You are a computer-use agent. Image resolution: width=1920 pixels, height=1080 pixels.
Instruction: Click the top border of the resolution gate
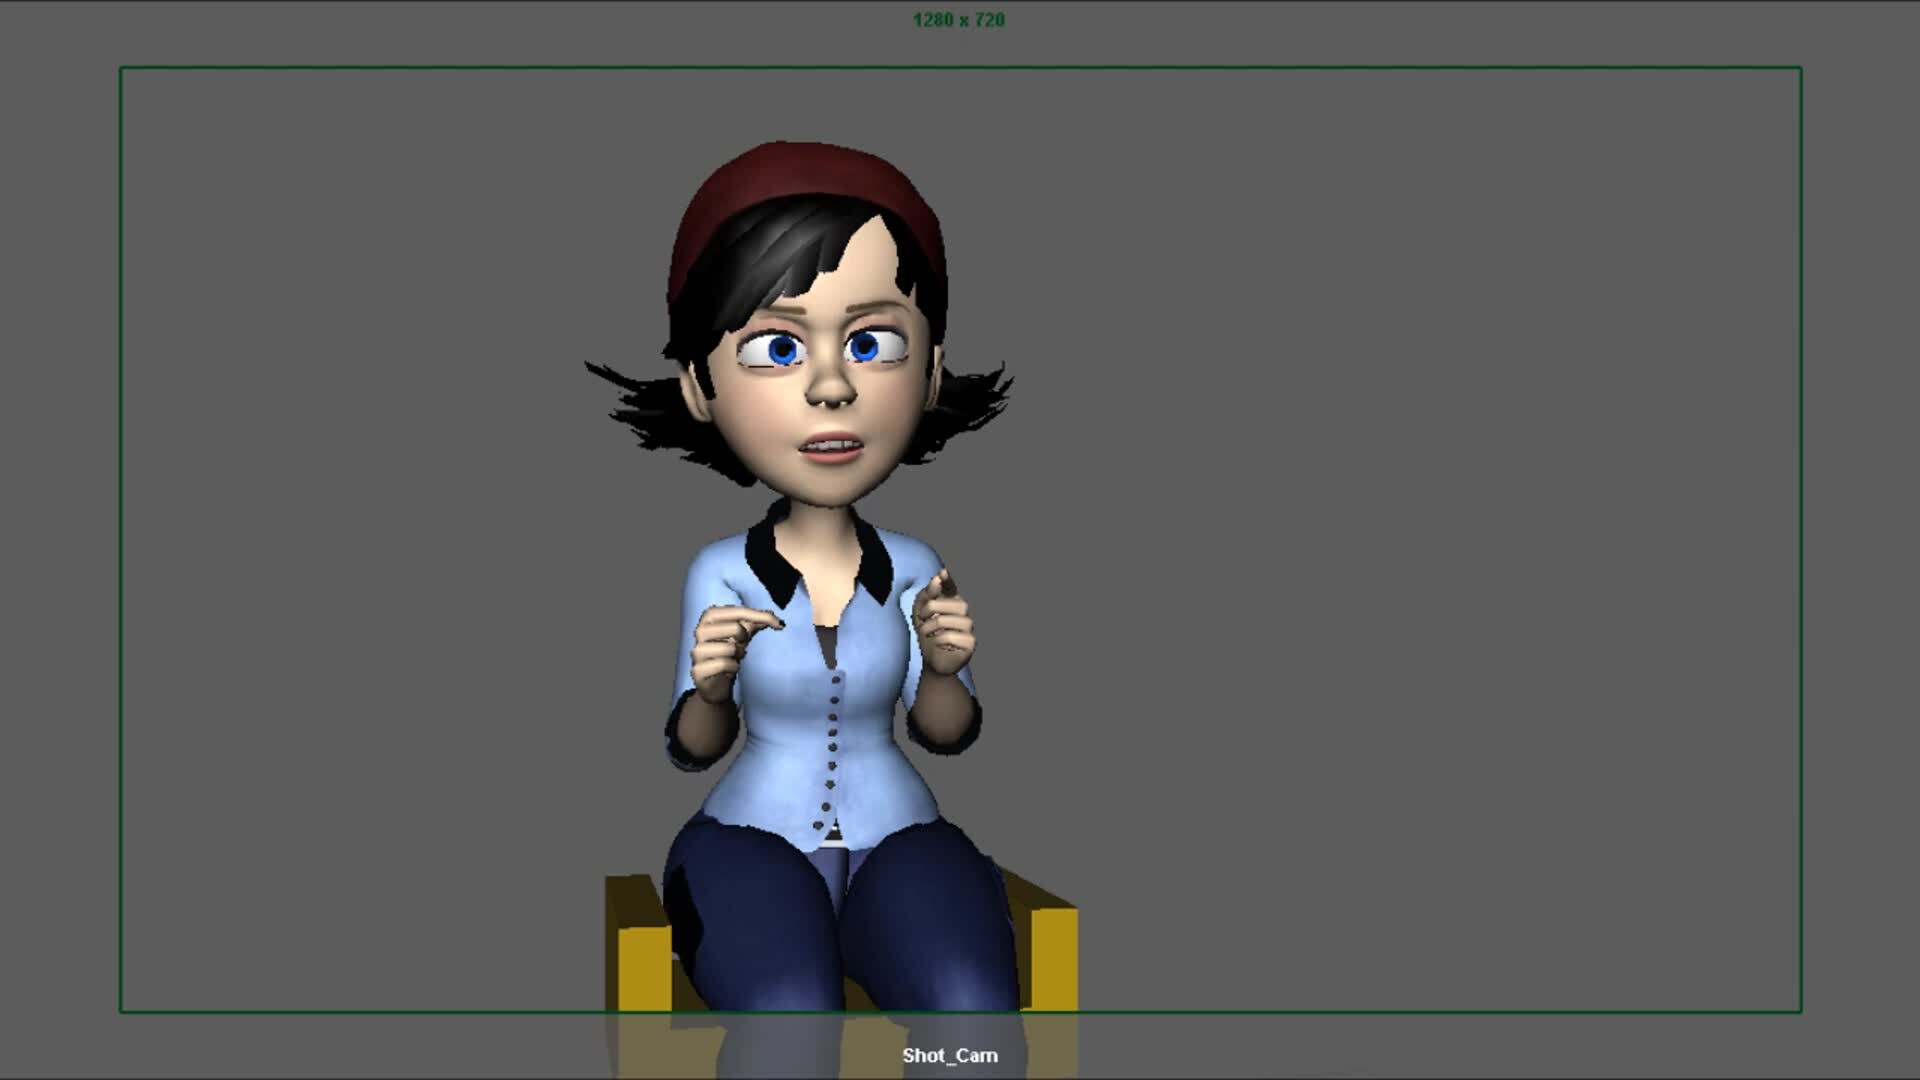point(960,68)
